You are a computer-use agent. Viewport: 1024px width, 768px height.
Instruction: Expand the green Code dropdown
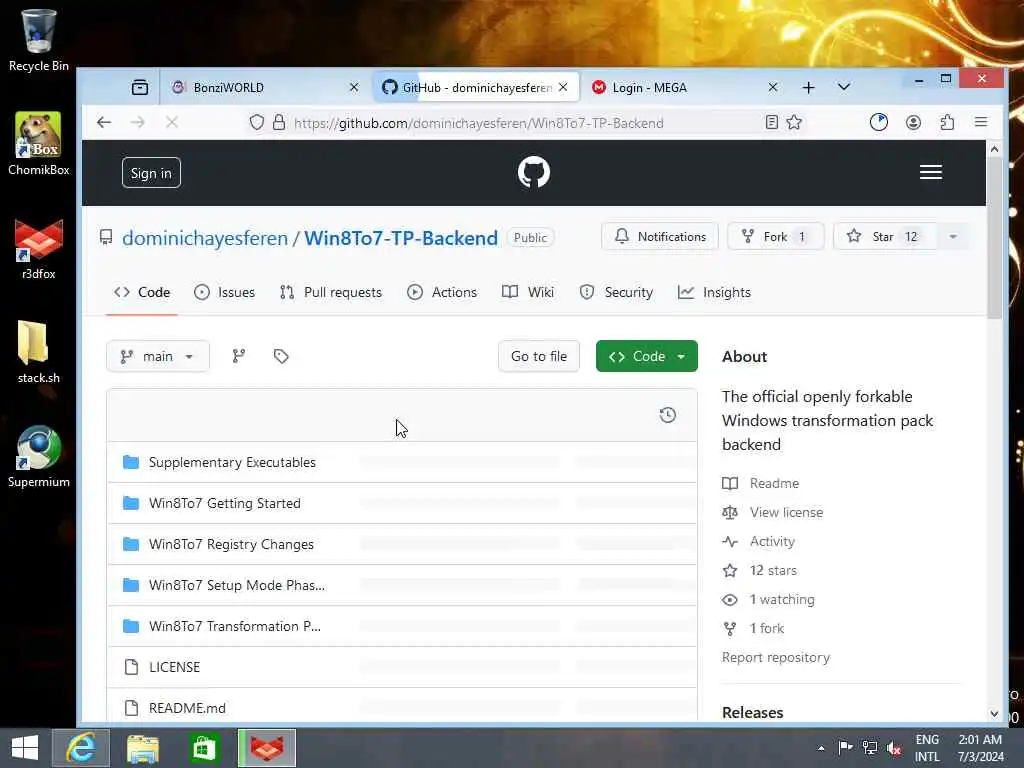point(647,356)
